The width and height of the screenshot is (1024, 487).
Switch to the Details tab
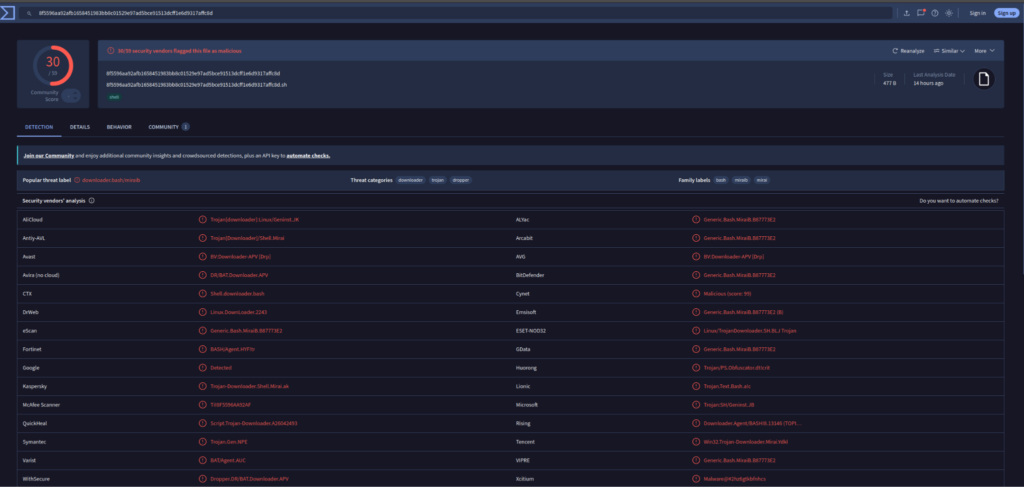tap(80, 127)
